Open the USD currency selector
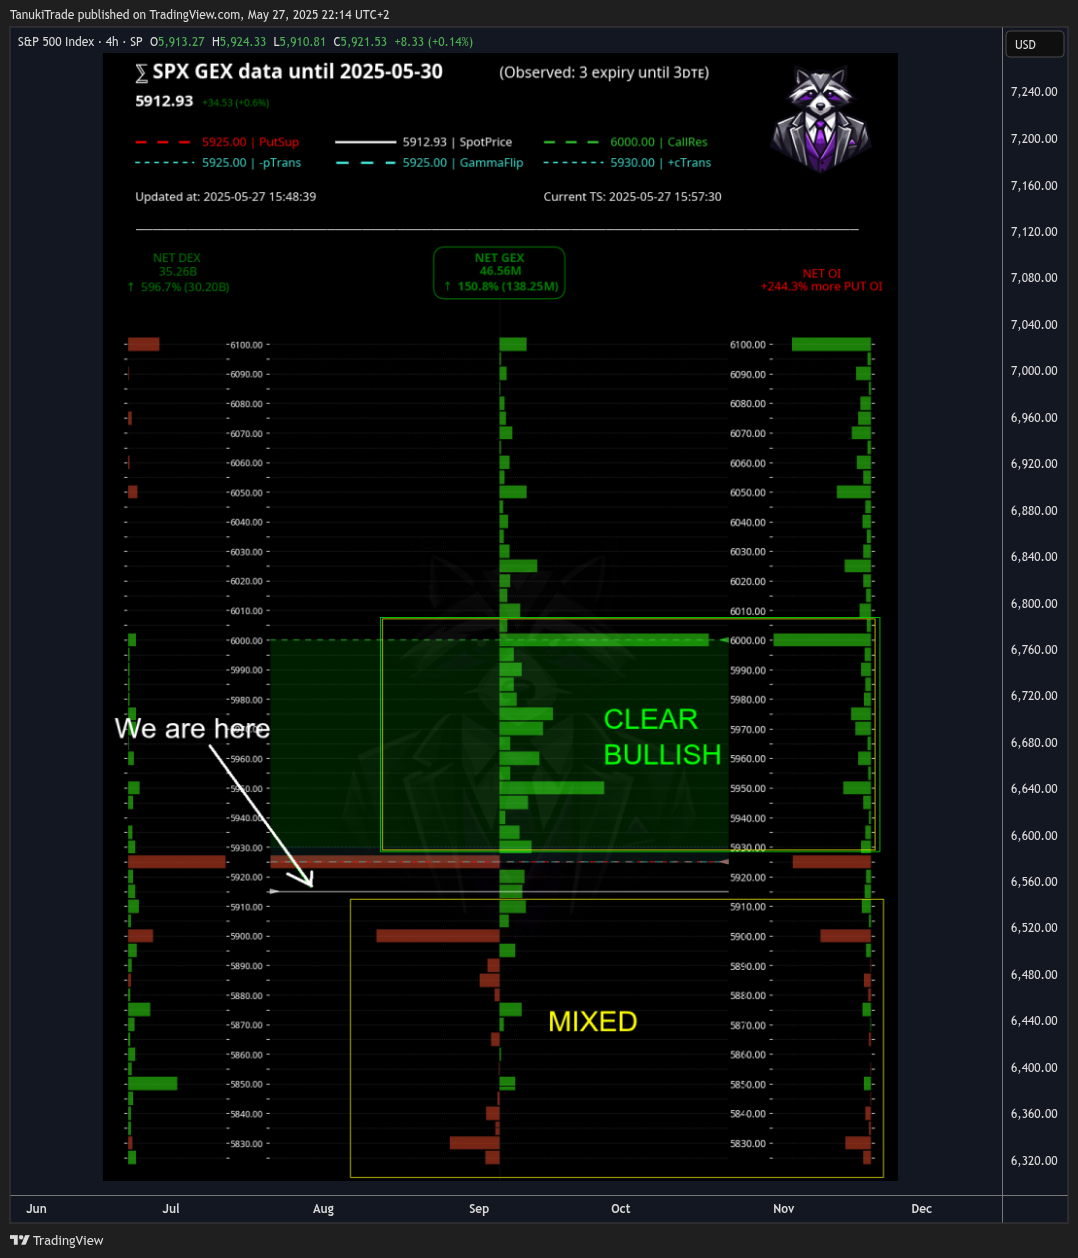Viewport: 1078px width, 1258px height. [x=1036, y=44]
